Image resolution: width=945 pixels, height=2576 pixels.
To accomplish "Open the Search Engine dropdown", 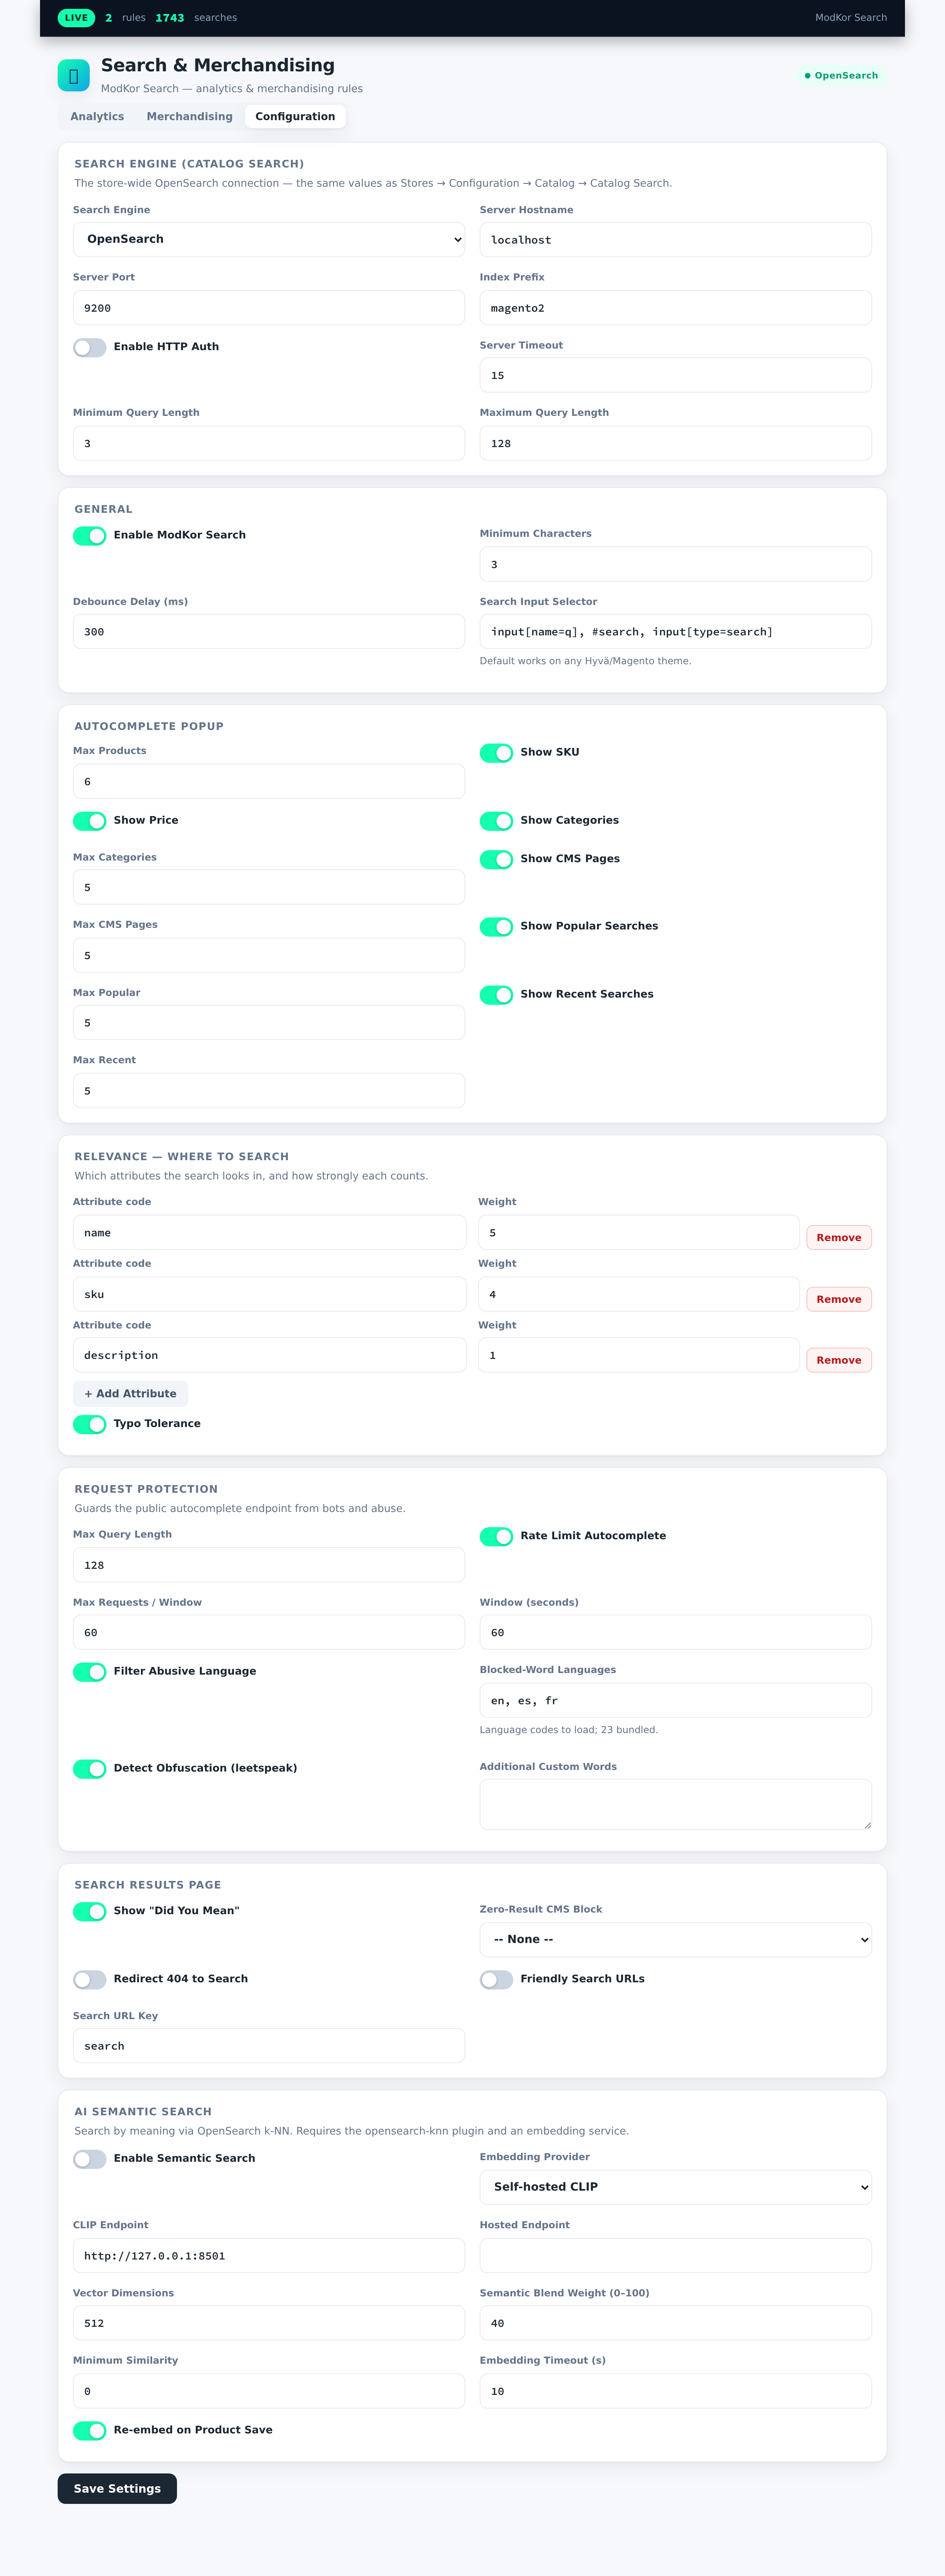I will (269, 240).
